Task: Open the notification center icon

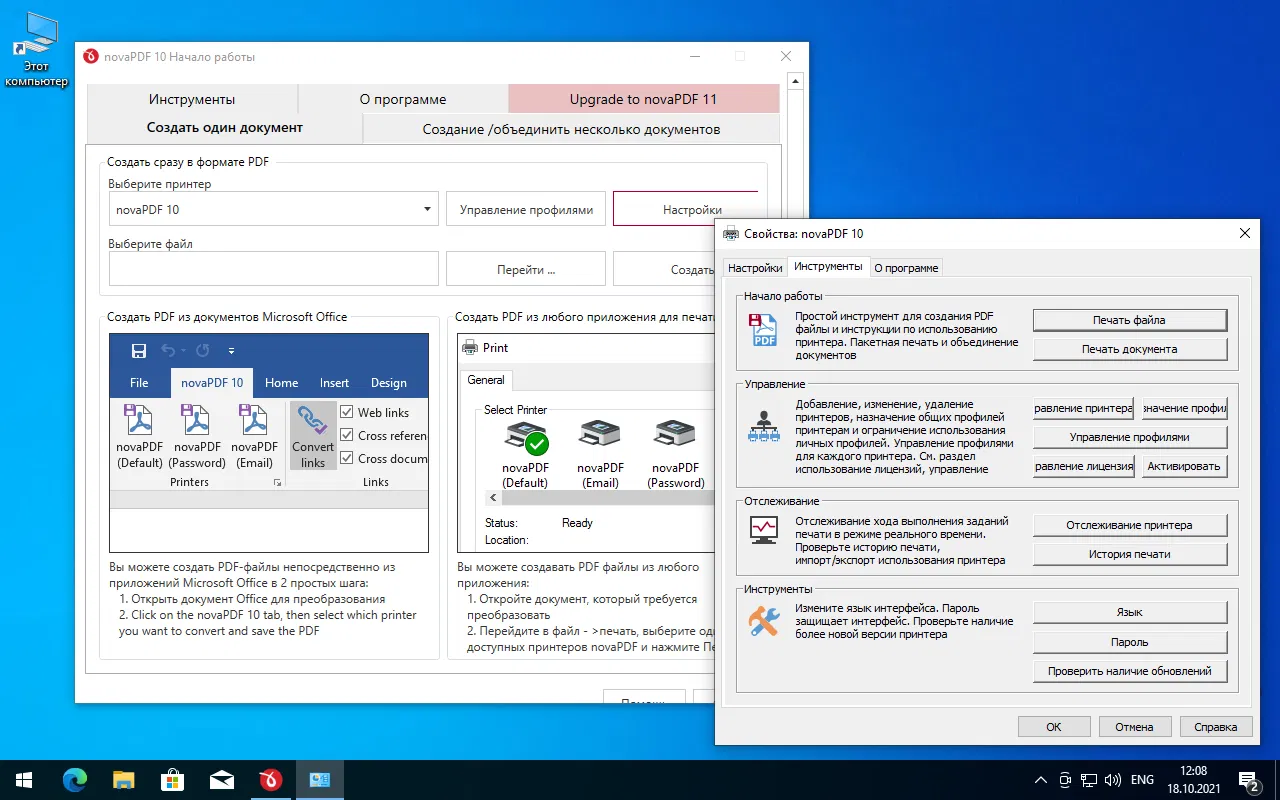Action: [x=1249, y=780]
